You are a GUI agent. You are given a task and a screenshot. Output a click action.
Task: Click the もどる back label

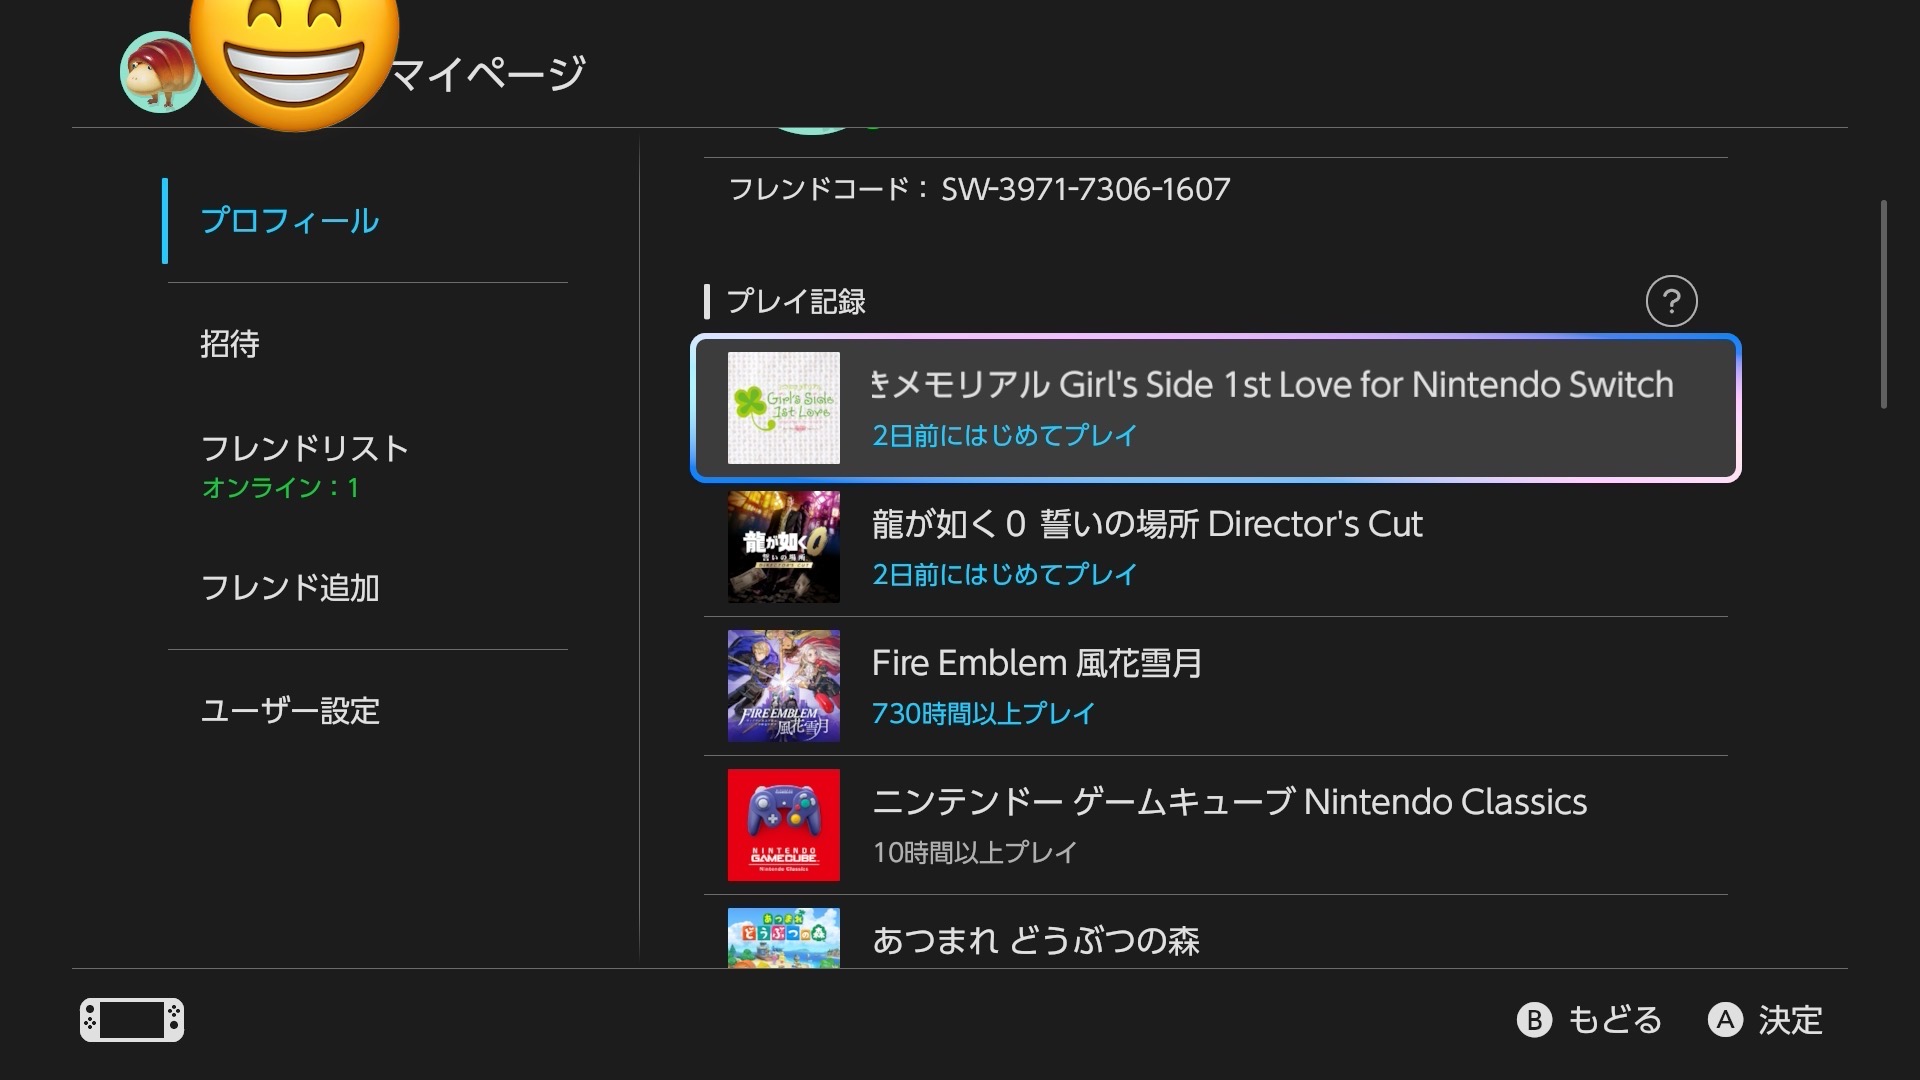tap(1614, 1020)
